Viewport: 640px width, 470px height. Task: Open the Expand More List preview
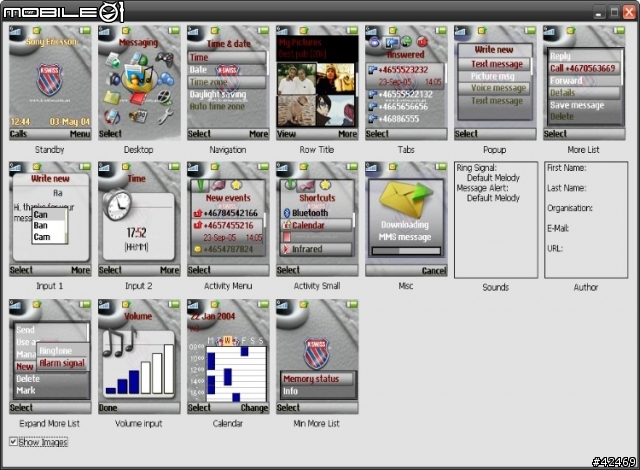coord(50,357)
